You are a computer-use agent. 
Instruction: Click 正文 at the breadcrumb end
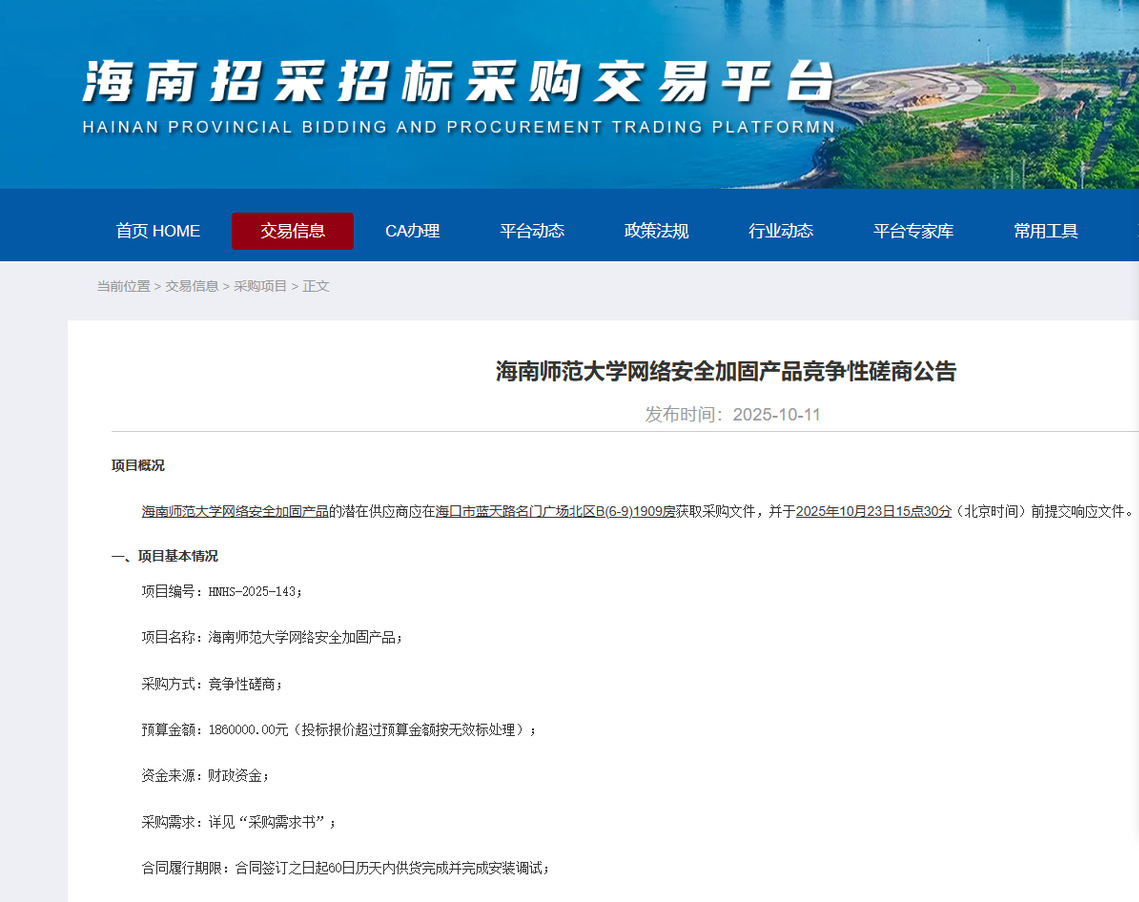[x=316, y=286]
